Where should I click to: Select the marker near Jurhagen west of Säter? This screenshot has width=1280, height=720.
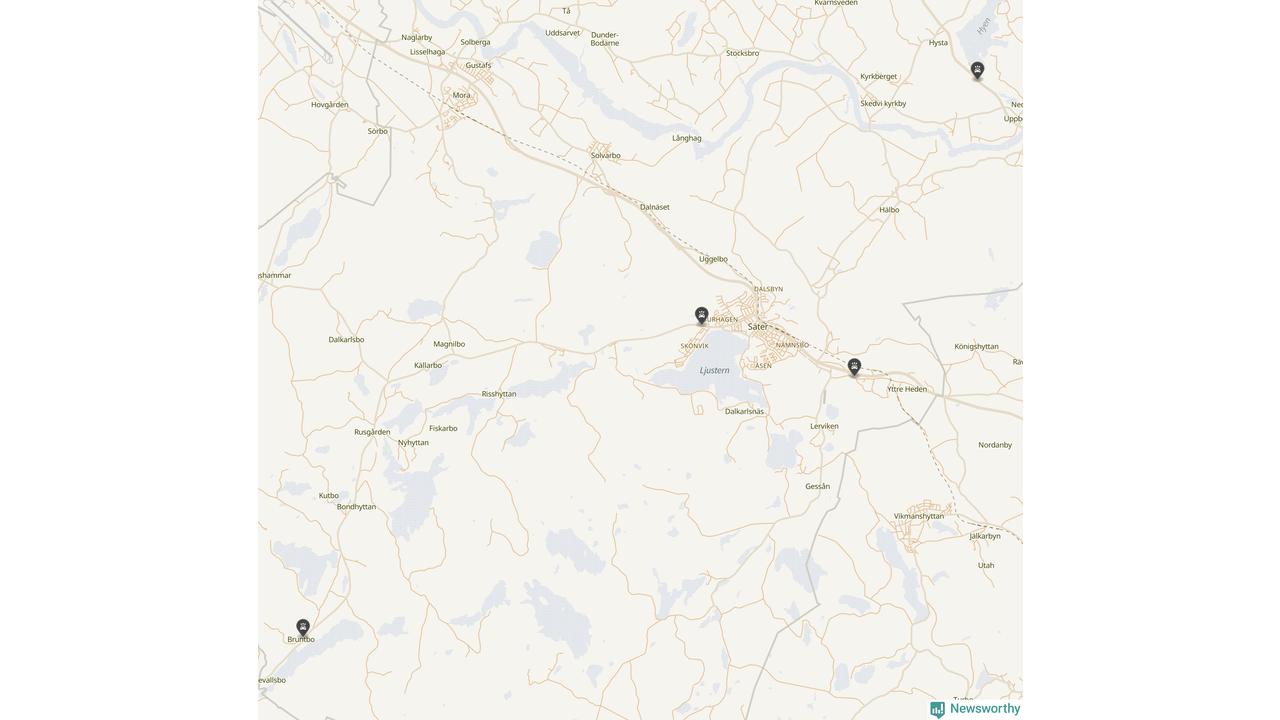point(702,315)
